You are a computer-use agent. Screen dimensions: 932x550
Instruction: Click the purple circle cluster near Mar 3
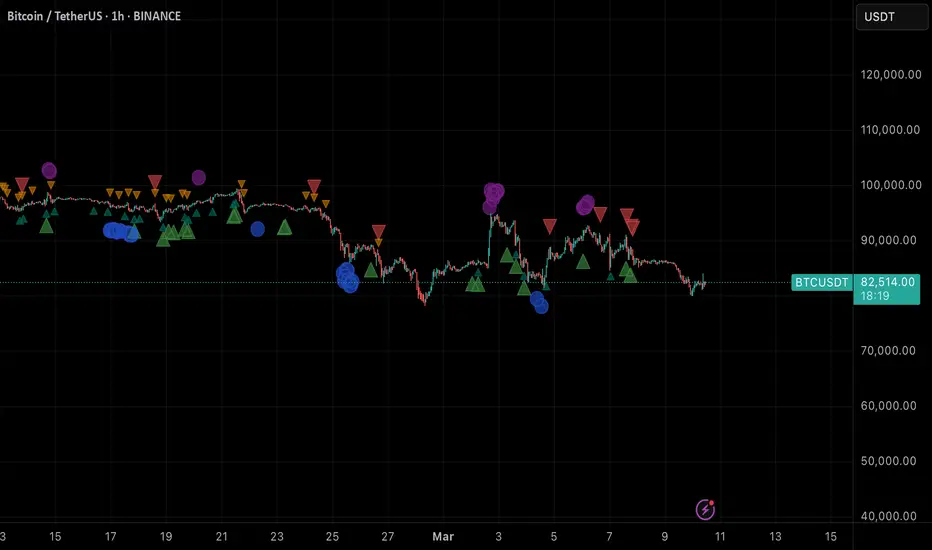(x=493, y=198)
